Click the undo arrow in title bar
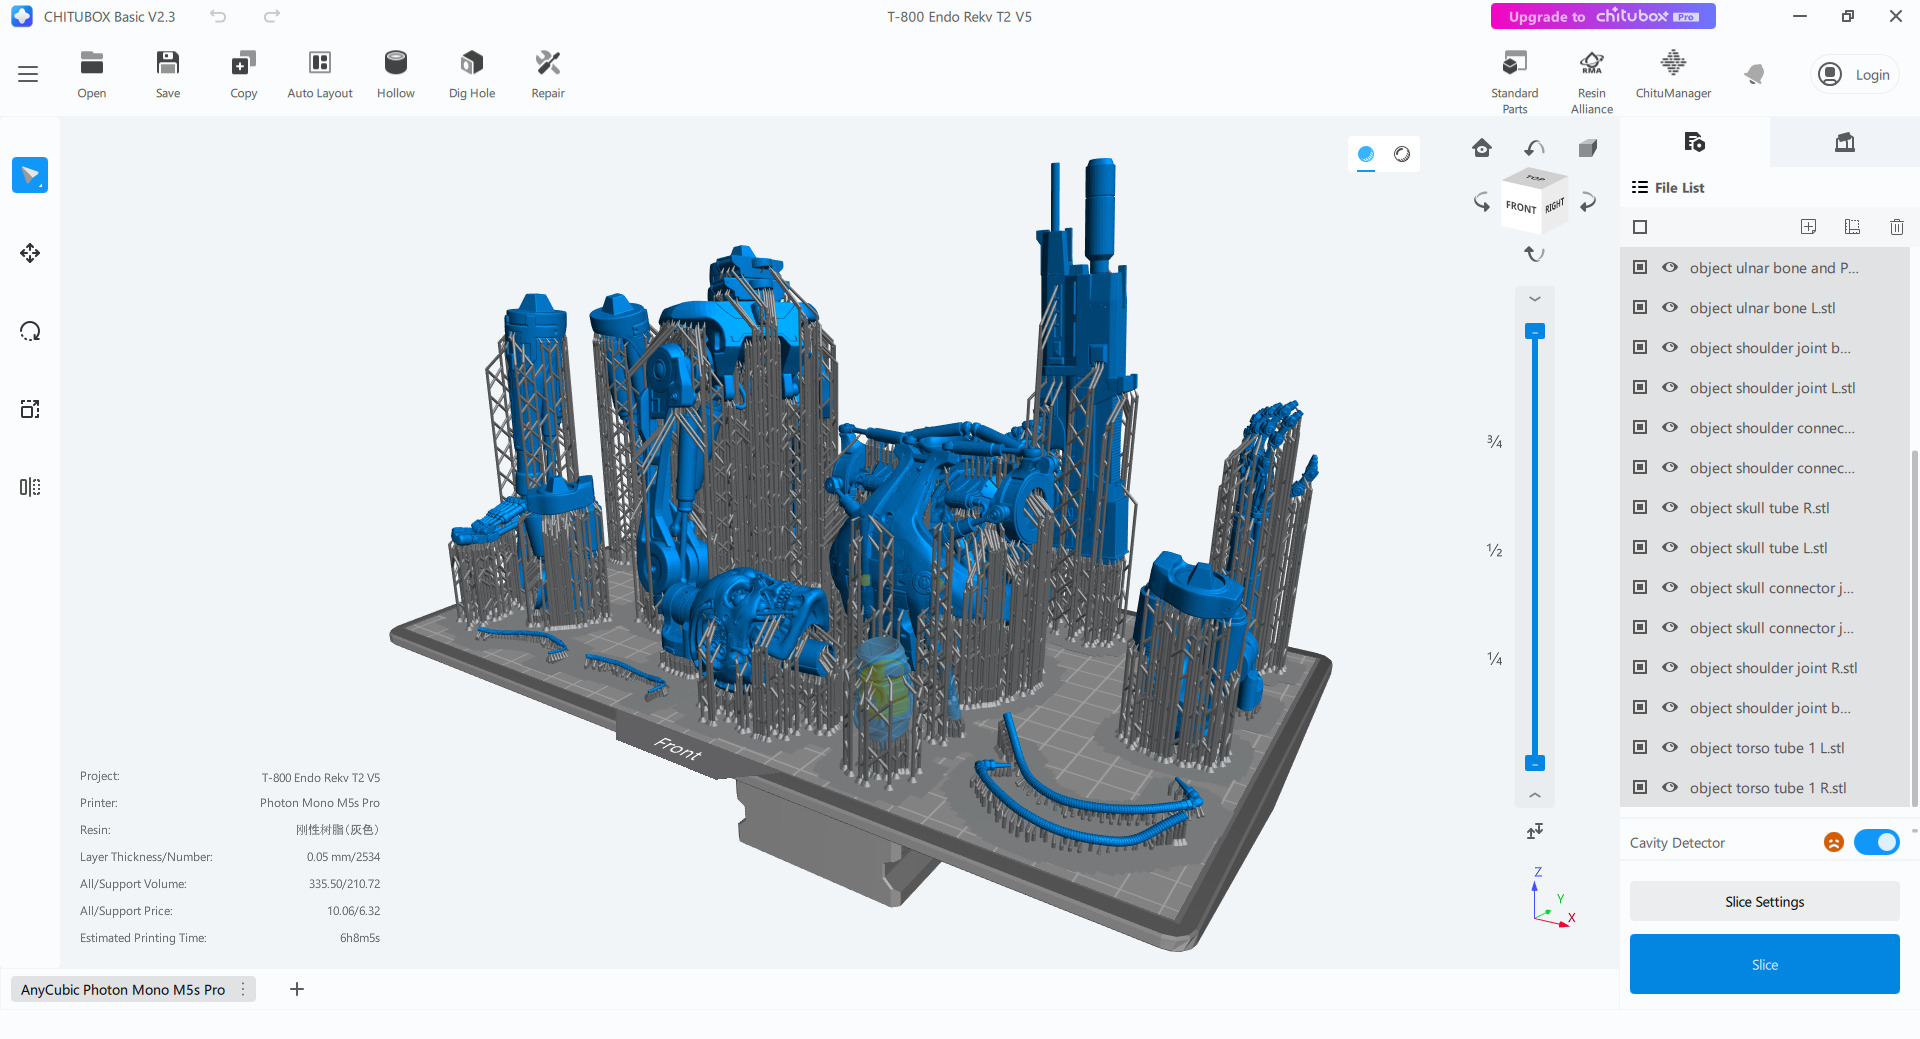The height and width of the screenshot is (1039, 1920). 218,16
